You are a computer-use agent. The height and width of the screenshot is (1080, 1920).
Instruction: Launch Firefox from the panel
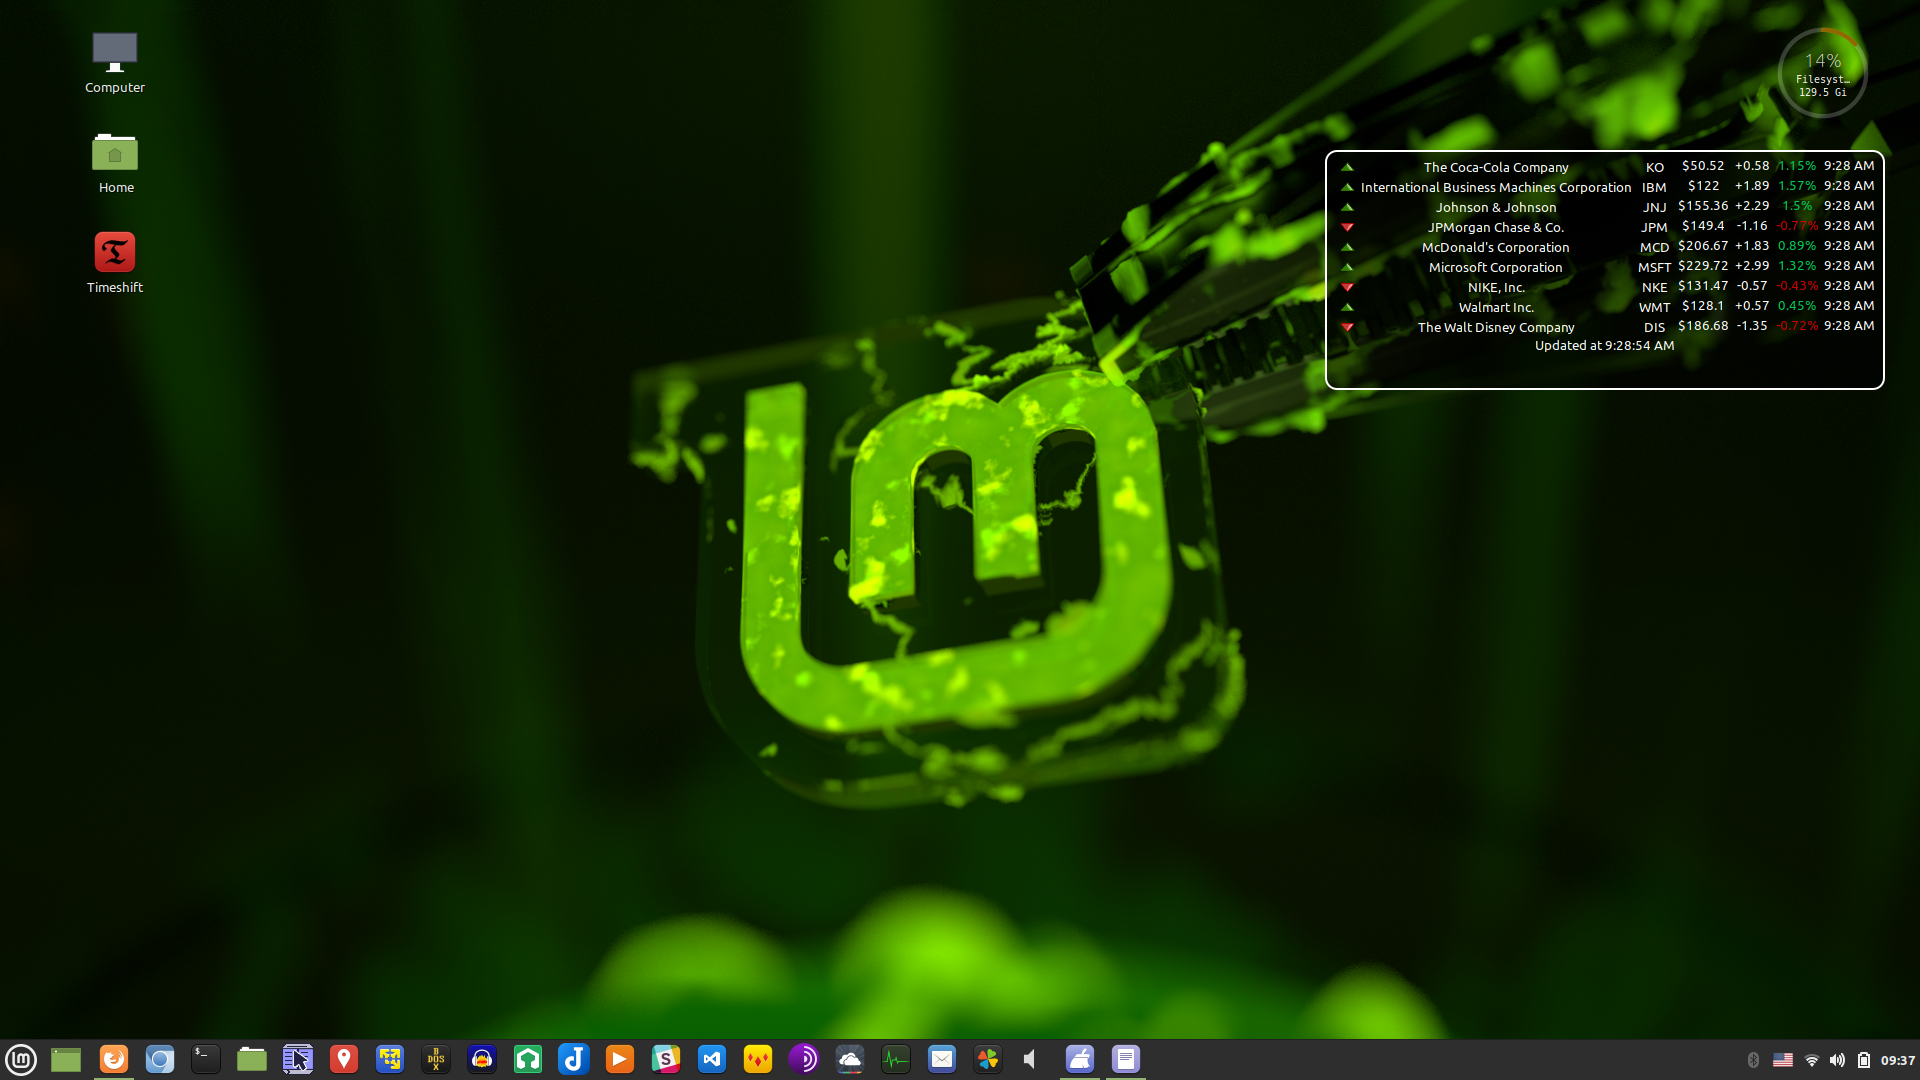(x=114, y=1059)
